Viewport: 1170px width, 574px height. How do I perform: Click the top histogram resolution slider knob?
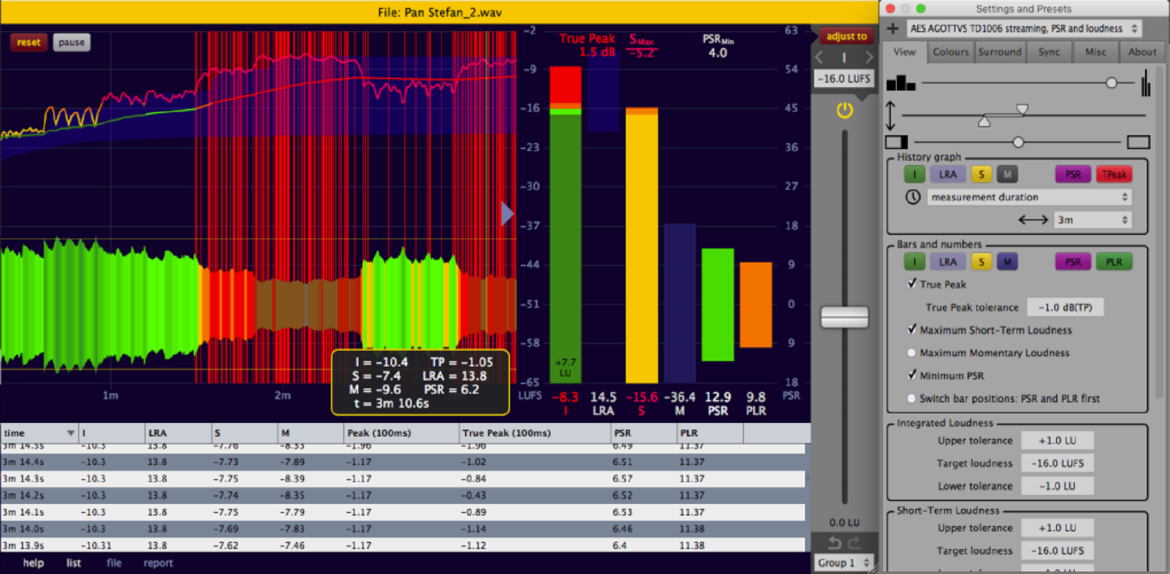pos(1111,83)
